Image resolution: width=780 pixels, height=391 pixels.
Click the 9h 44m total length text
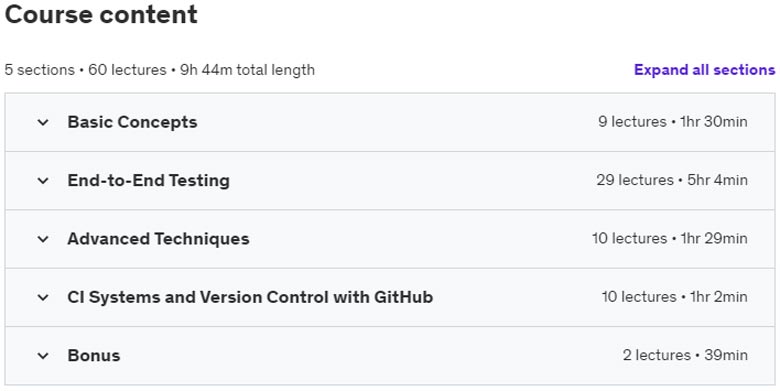point(247,70)
